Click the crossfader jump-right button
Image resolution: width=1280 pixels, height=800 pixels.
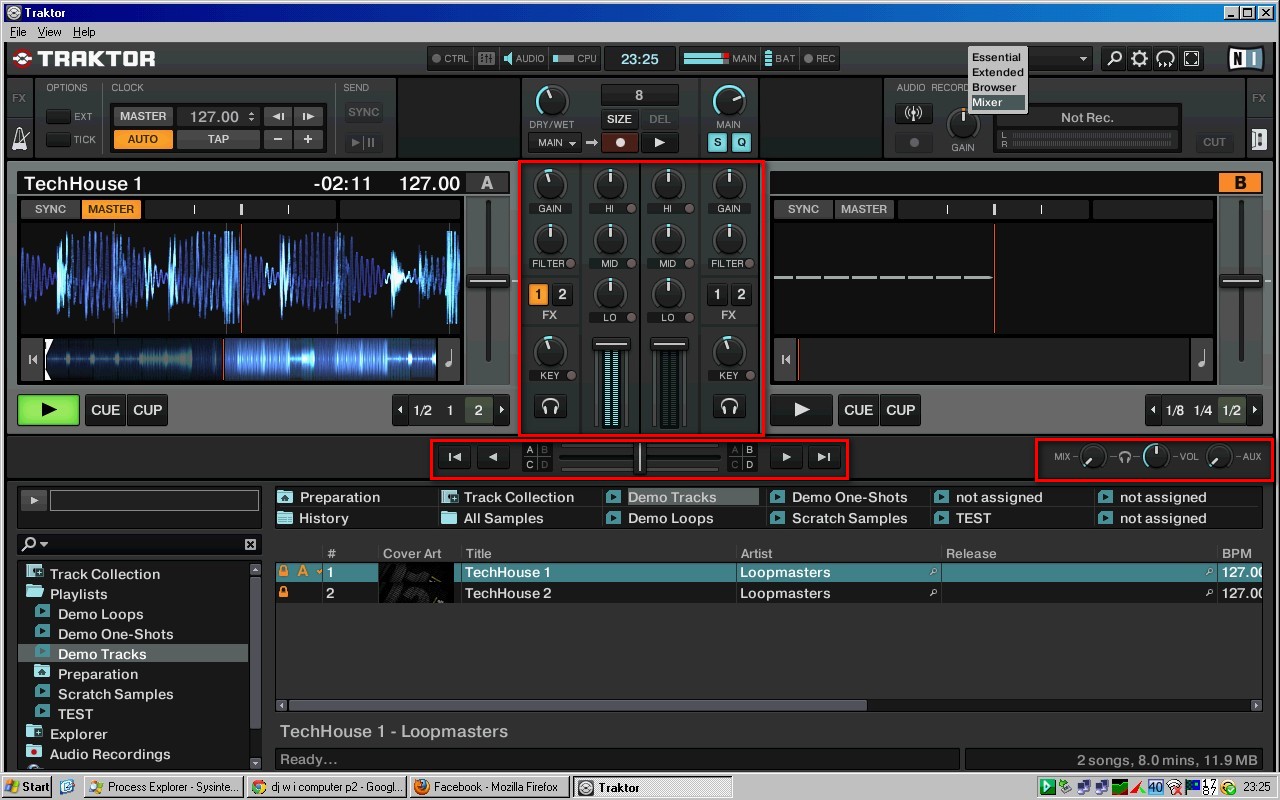[x=824, y=457]
